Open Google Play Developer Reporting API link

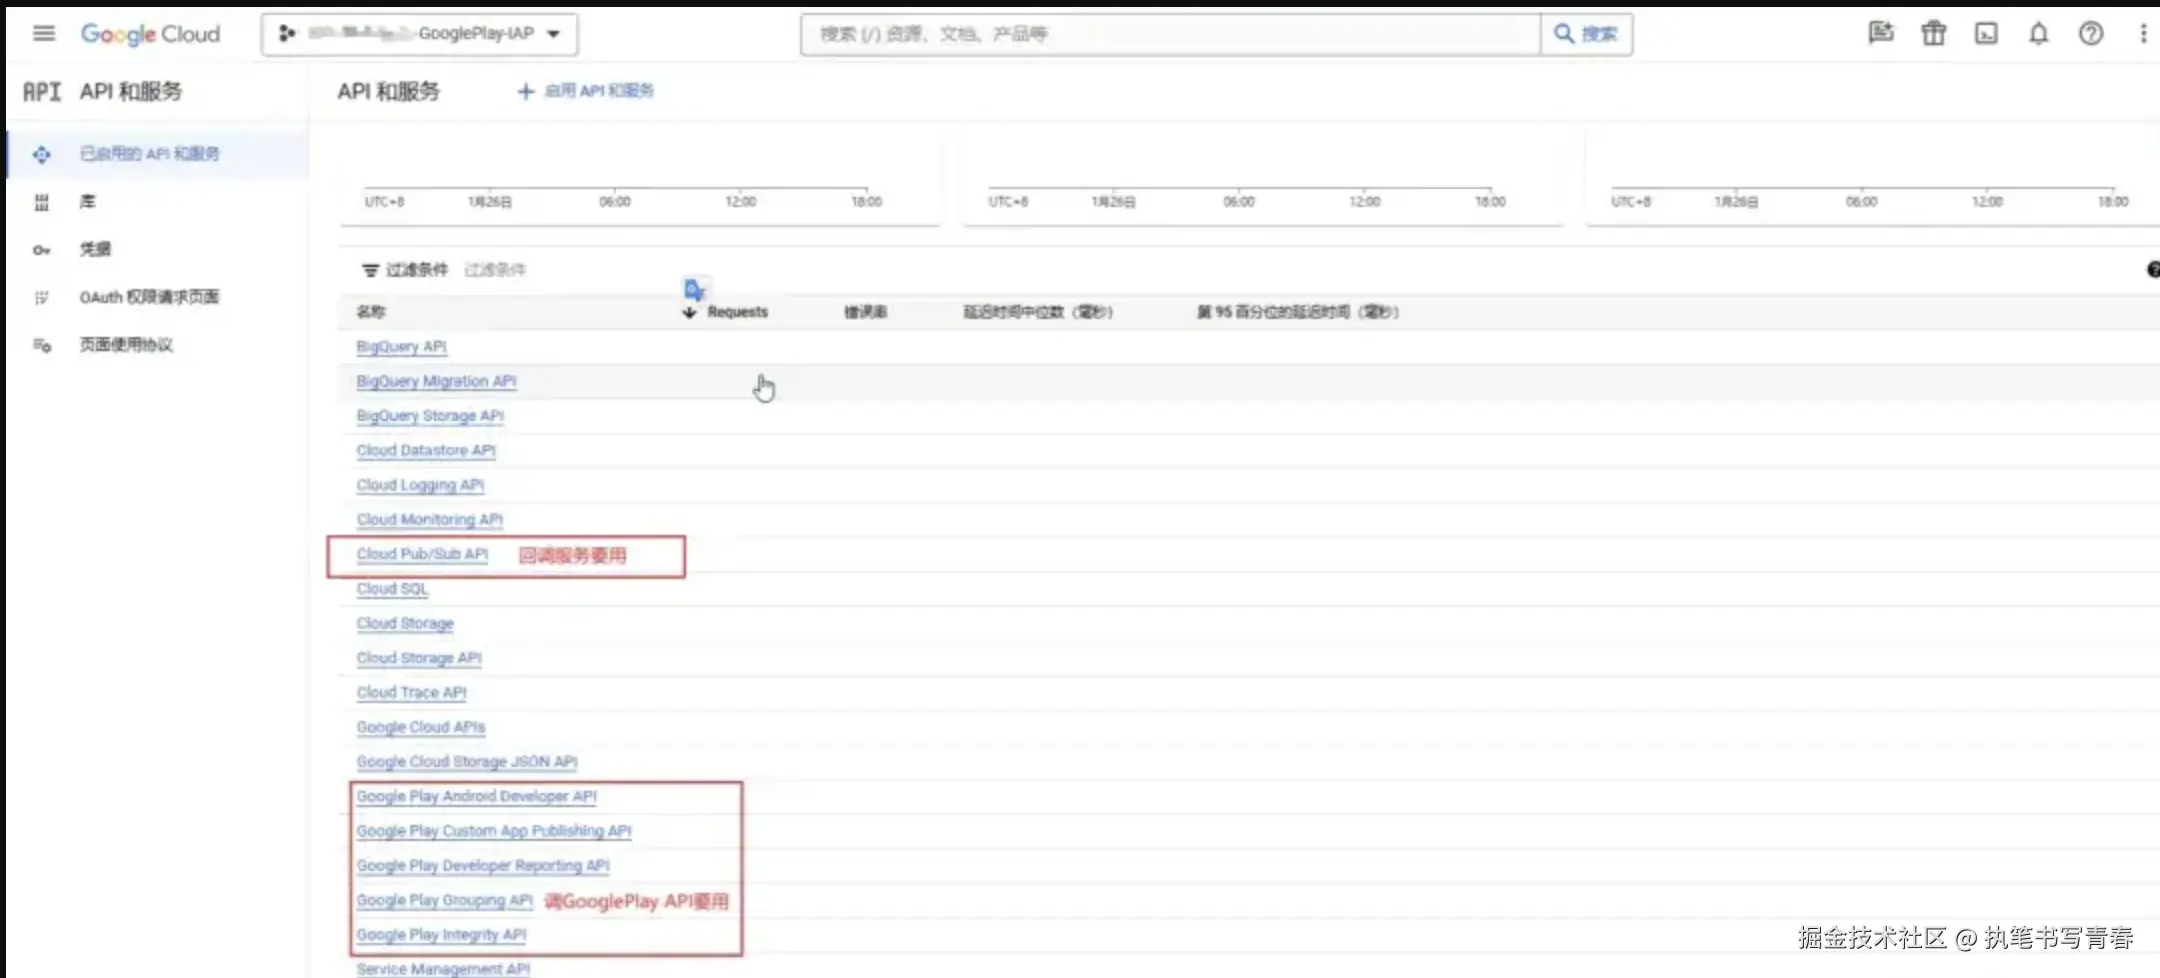click(x=483, y=866)
